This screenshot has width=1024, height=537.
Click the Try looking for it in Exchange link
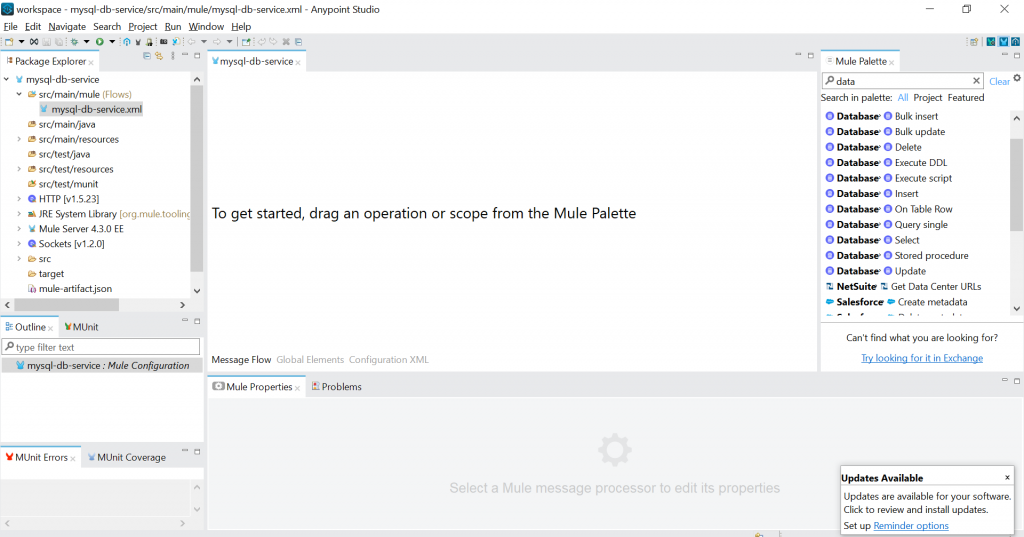coord(921,358)
